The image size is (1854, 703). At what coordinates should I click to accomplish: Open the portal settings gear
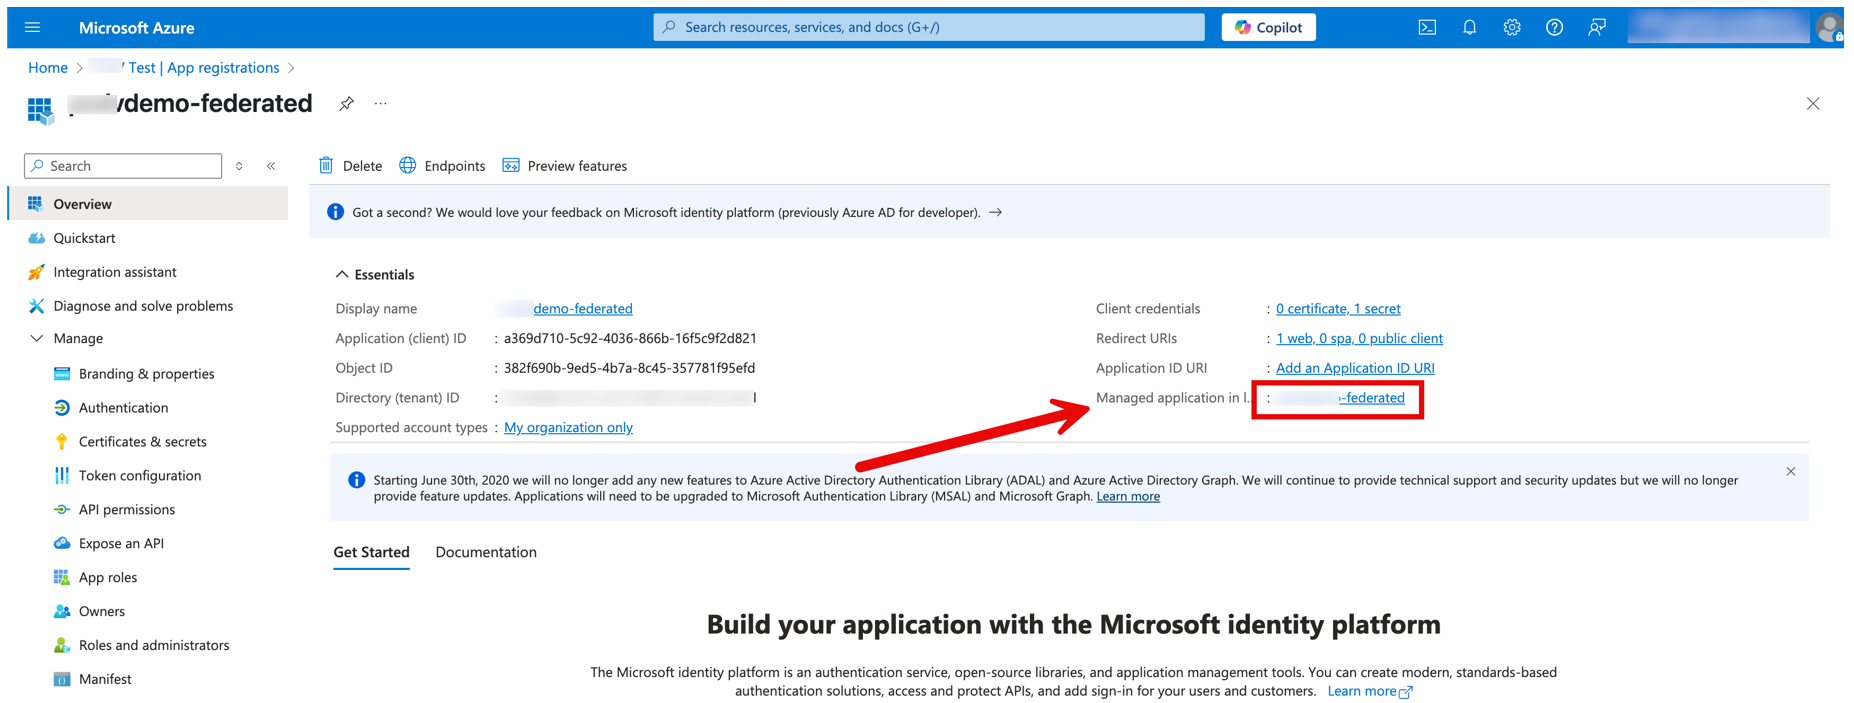(1512, 27)
